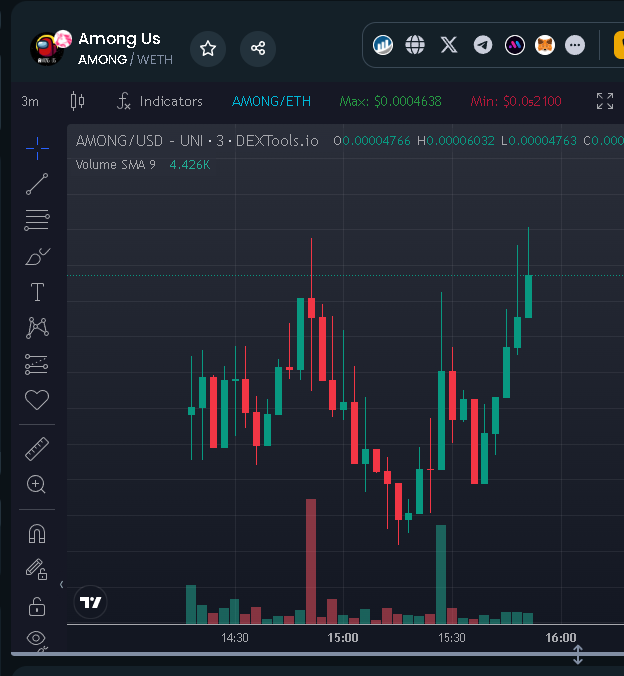The width and height of the screenshot is (624, 676).
Task: Select the Text annotation tool
Action: [37, 292]
